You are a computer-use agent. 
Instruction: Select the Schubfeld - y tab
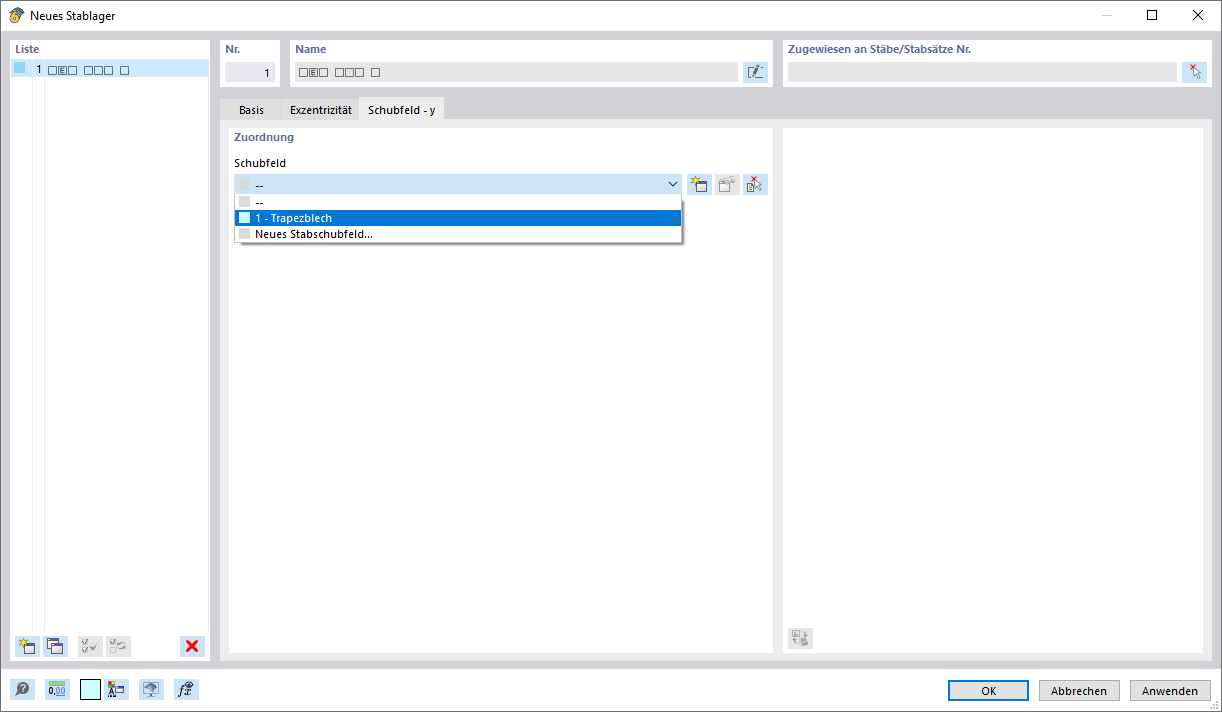[x=401, y=110]
